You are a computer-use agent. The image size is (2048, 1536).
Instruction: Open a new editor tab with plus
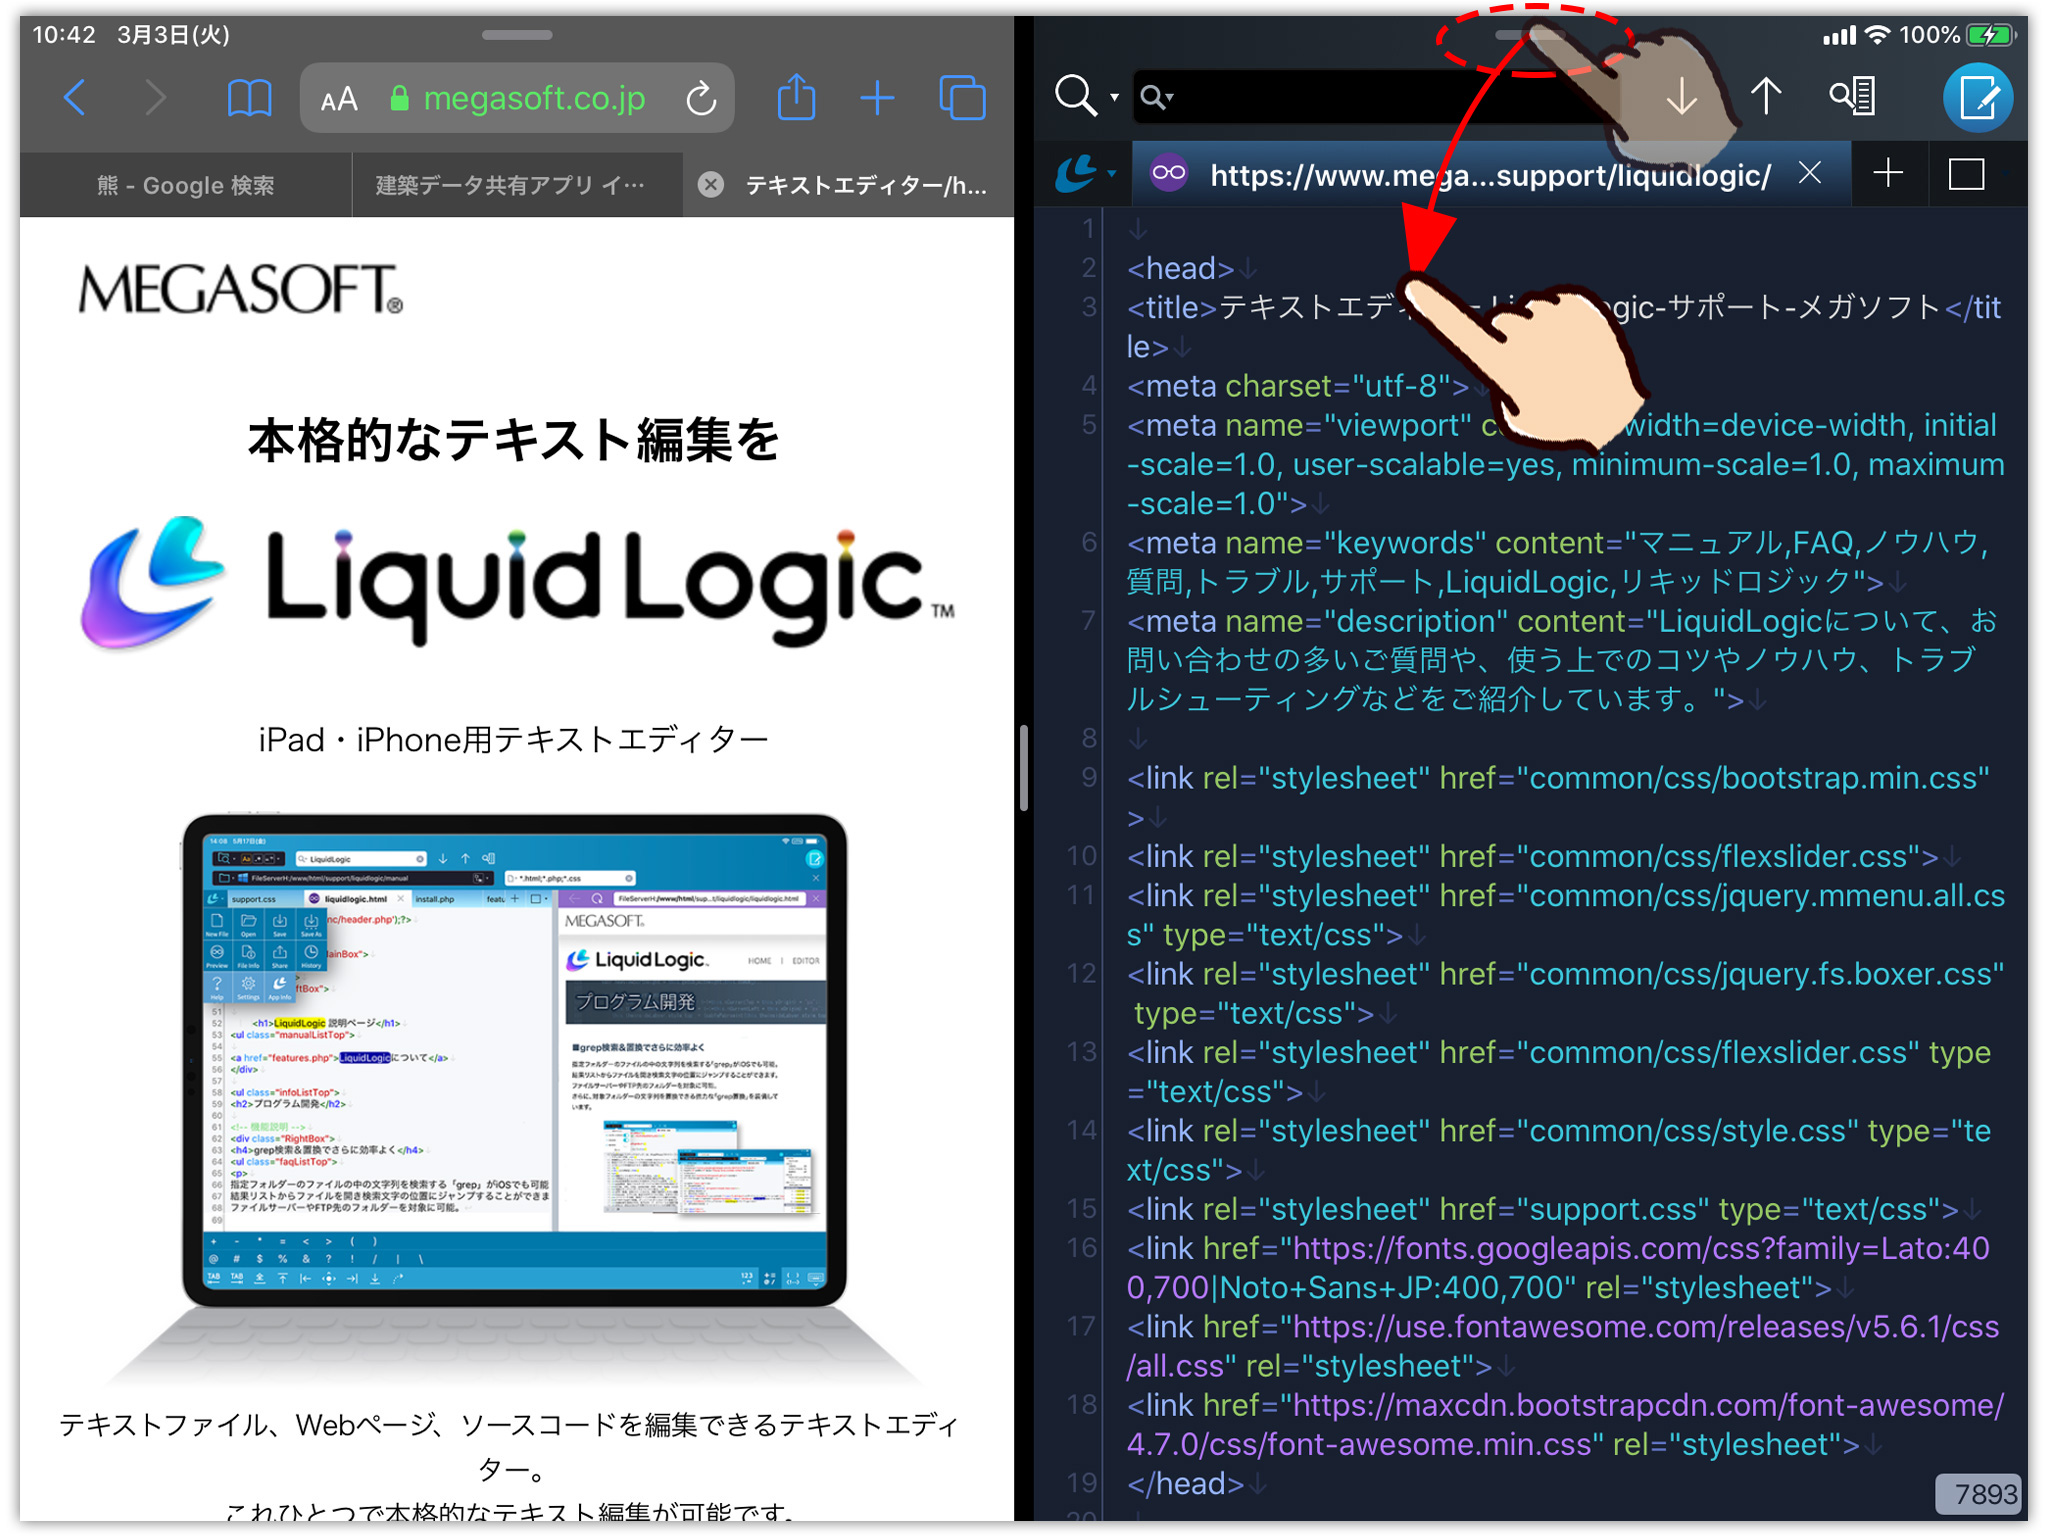click(x=1889, y=173)
